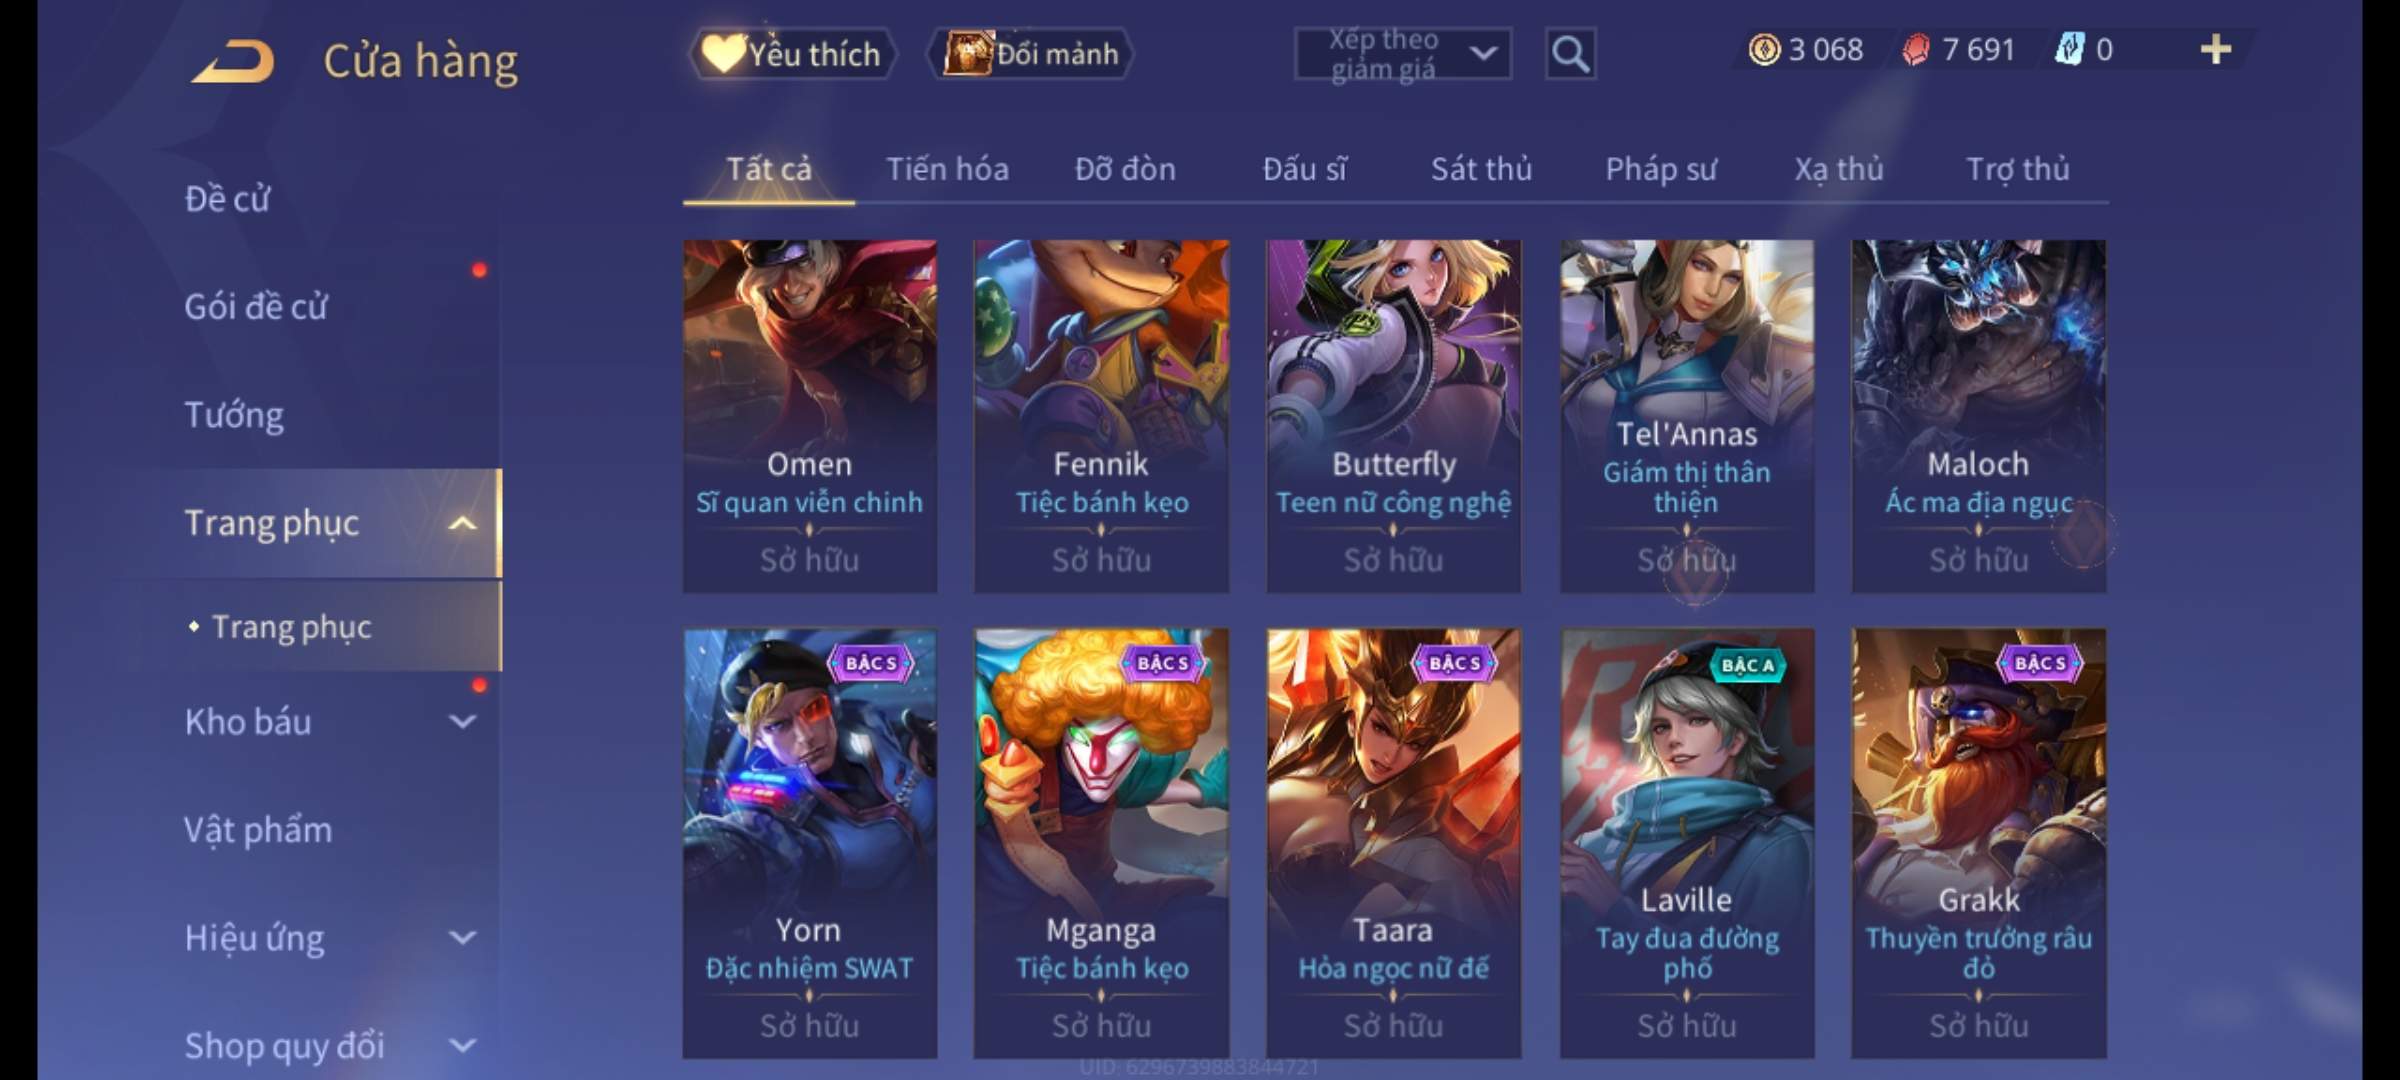Switch to the Sát thủ tab
The image size is (2400, 1080).
click(1481, 169)
